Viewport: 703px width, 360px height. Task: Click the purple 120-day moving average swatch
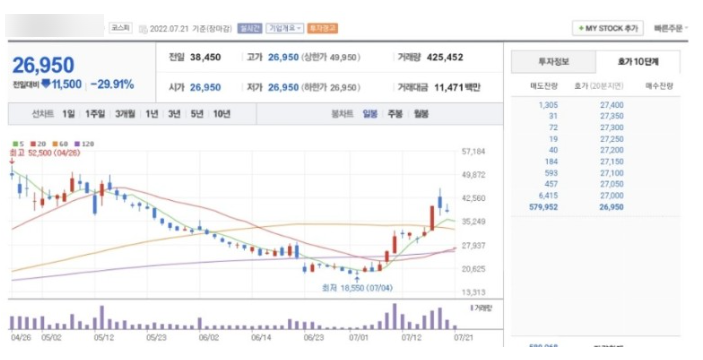pyautogui.click(x=77, y=144)
